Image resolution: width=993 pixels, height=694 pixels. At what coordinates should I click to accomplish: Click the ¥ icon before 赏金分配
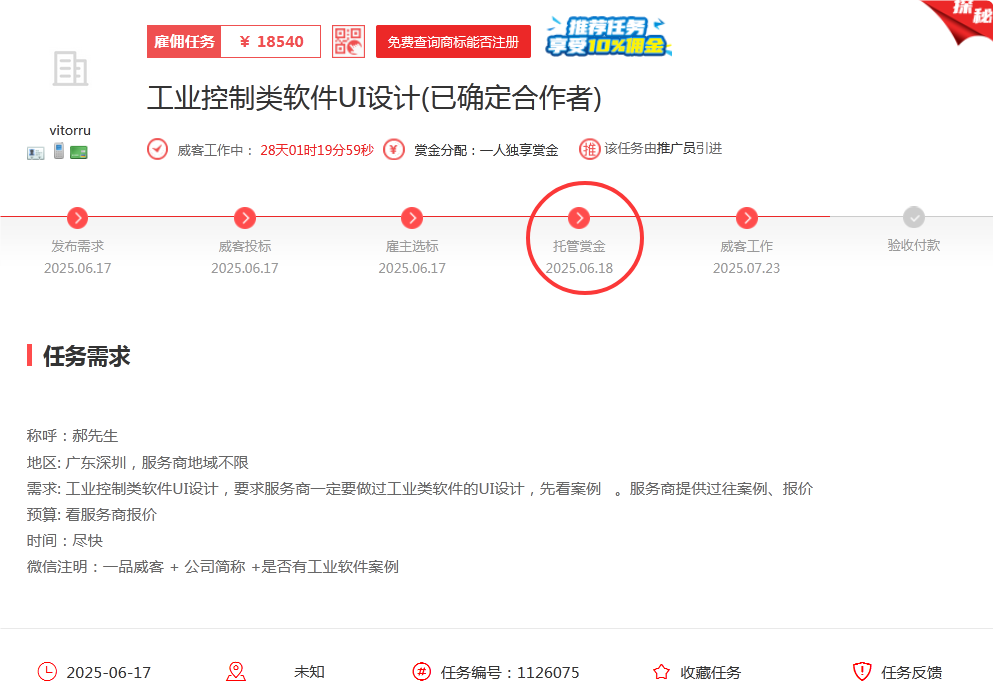[394, 148]
